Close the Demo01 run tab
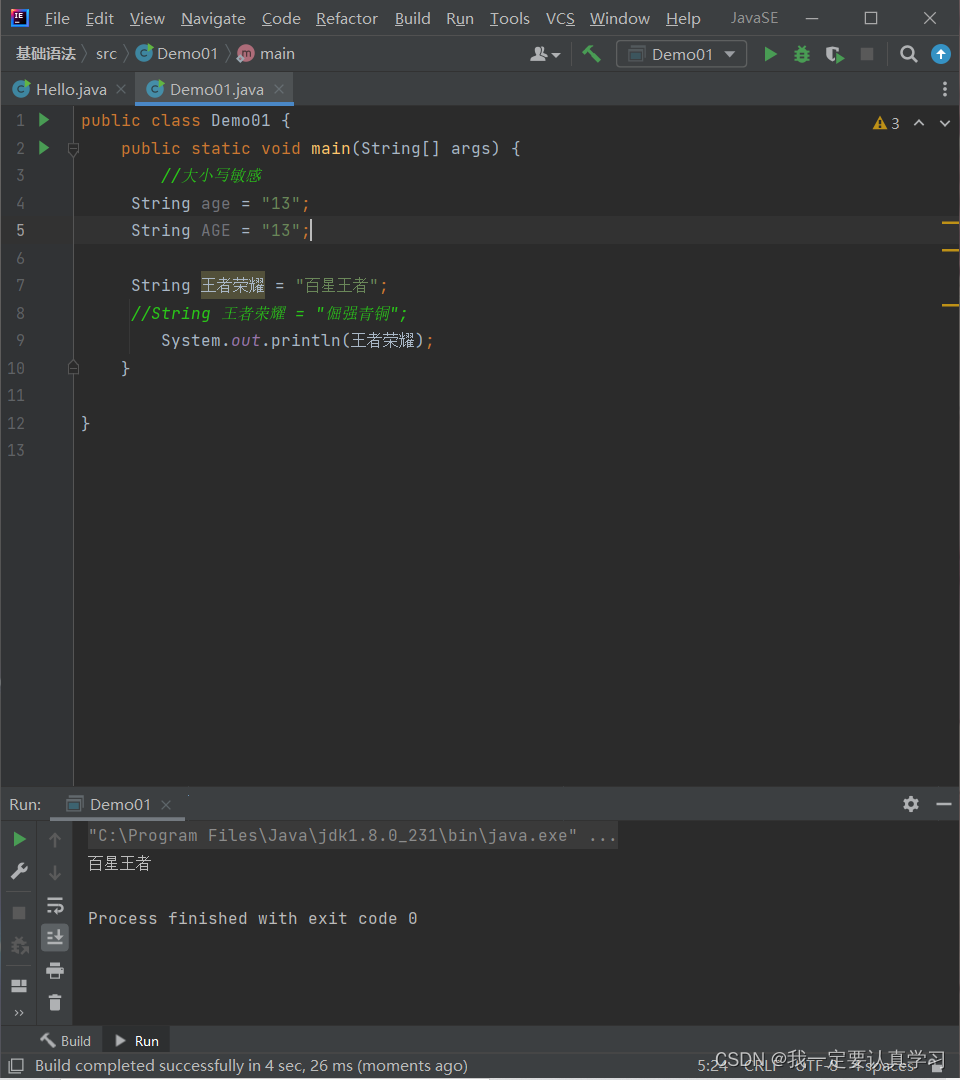 pyautogui.click(x=166, y=804)
